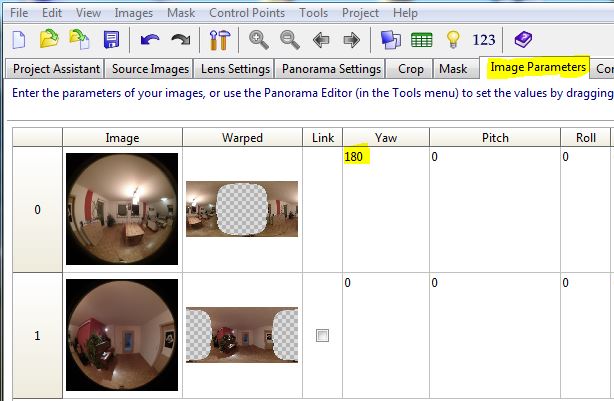Image resolution: width=614 pixels, height=401 pixels.
Task: Open the hammer tools options icon
Action: (x=220, y=40)
